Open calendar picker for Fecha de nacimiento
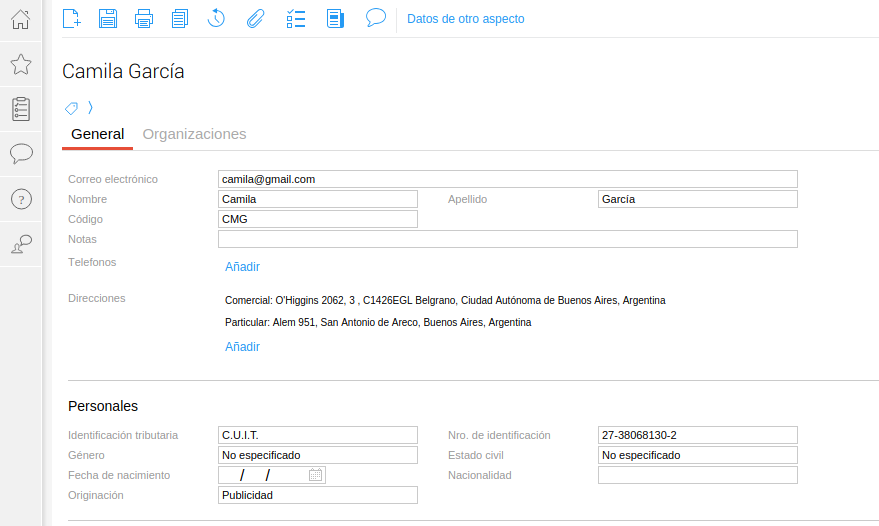The height and width of the screenshot is (526, 879). [x=316, y=475]
